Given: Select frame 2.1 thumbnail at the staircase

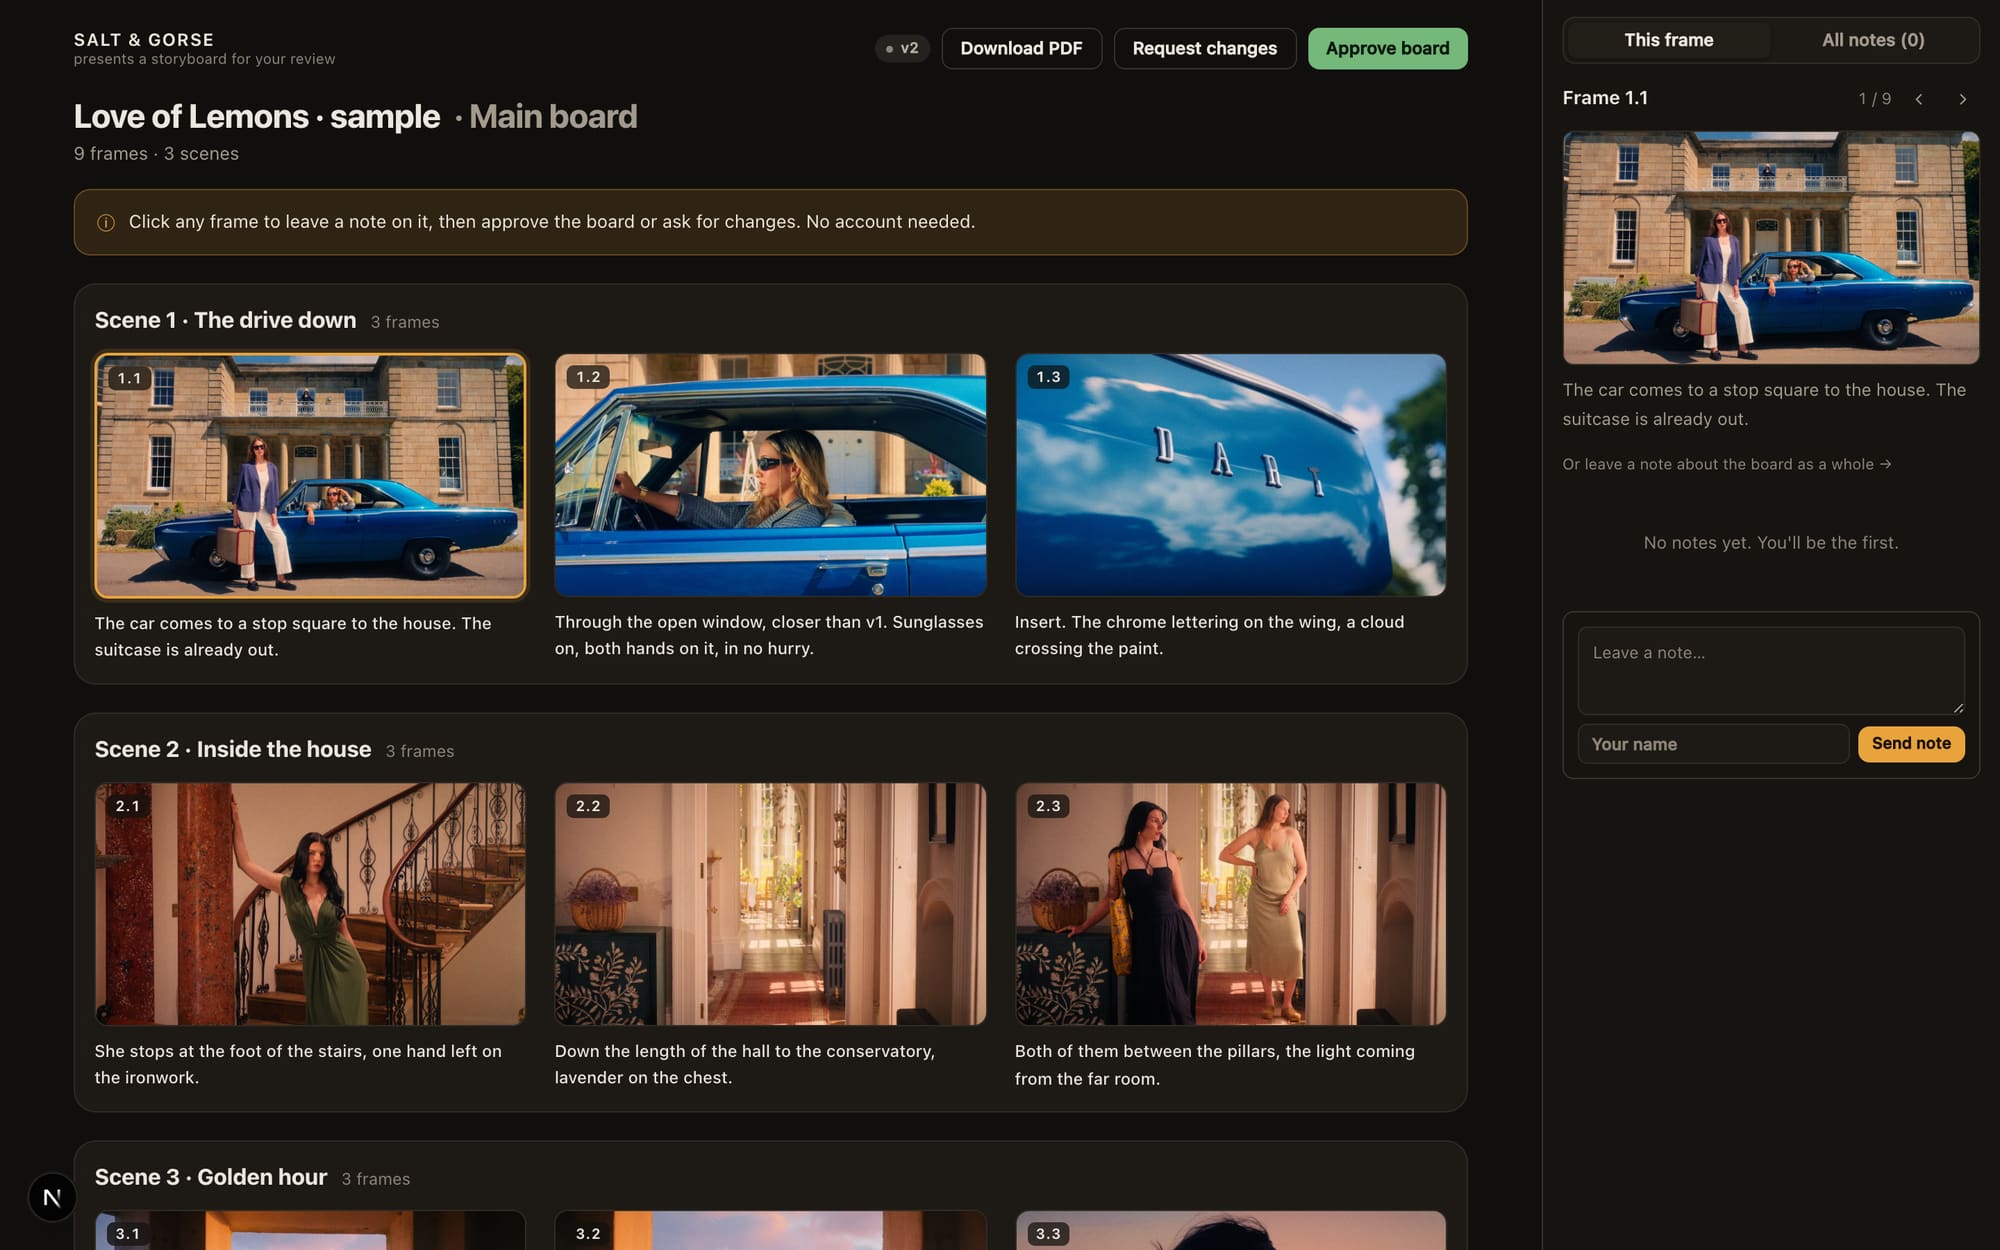Looking at the screenshot, I should click(310, 904).
